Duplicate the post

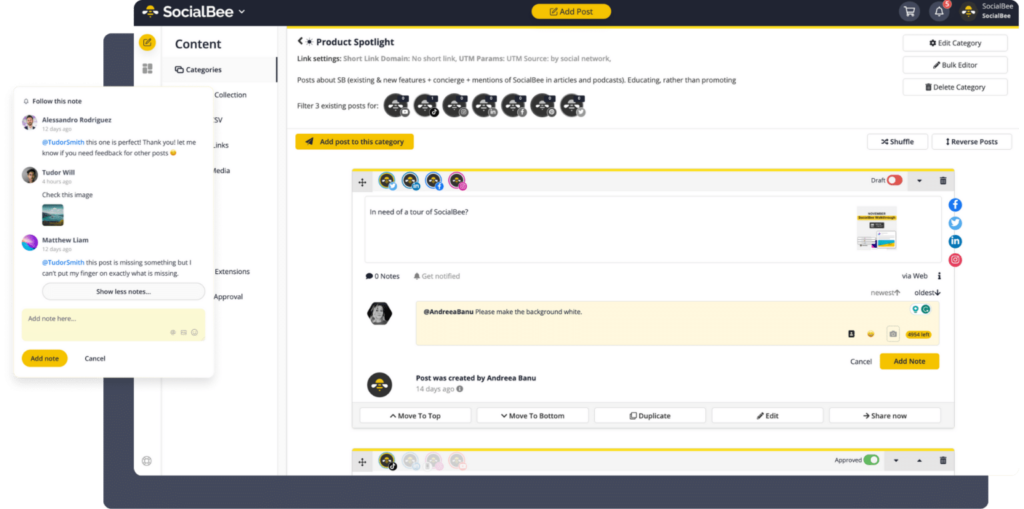point(650,416)
